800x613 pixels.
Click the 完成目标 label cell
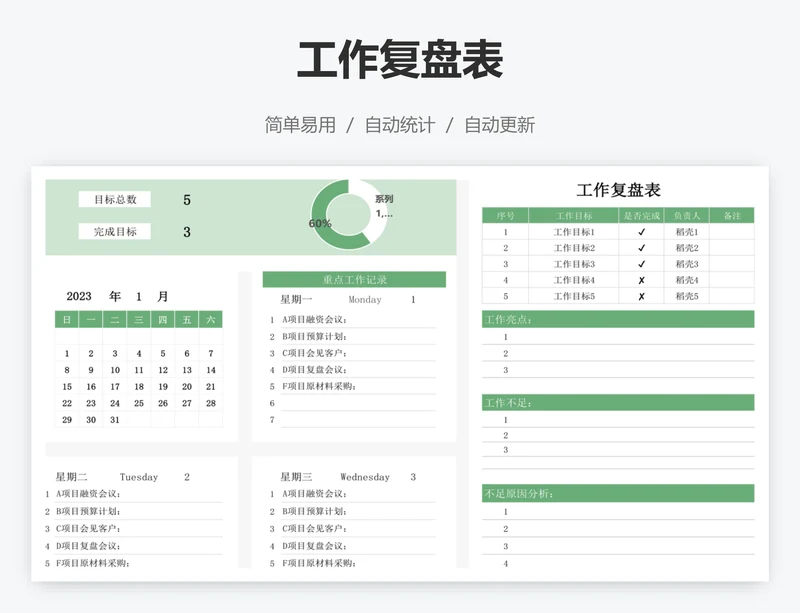pyautogui.click(x=115, y=231)
